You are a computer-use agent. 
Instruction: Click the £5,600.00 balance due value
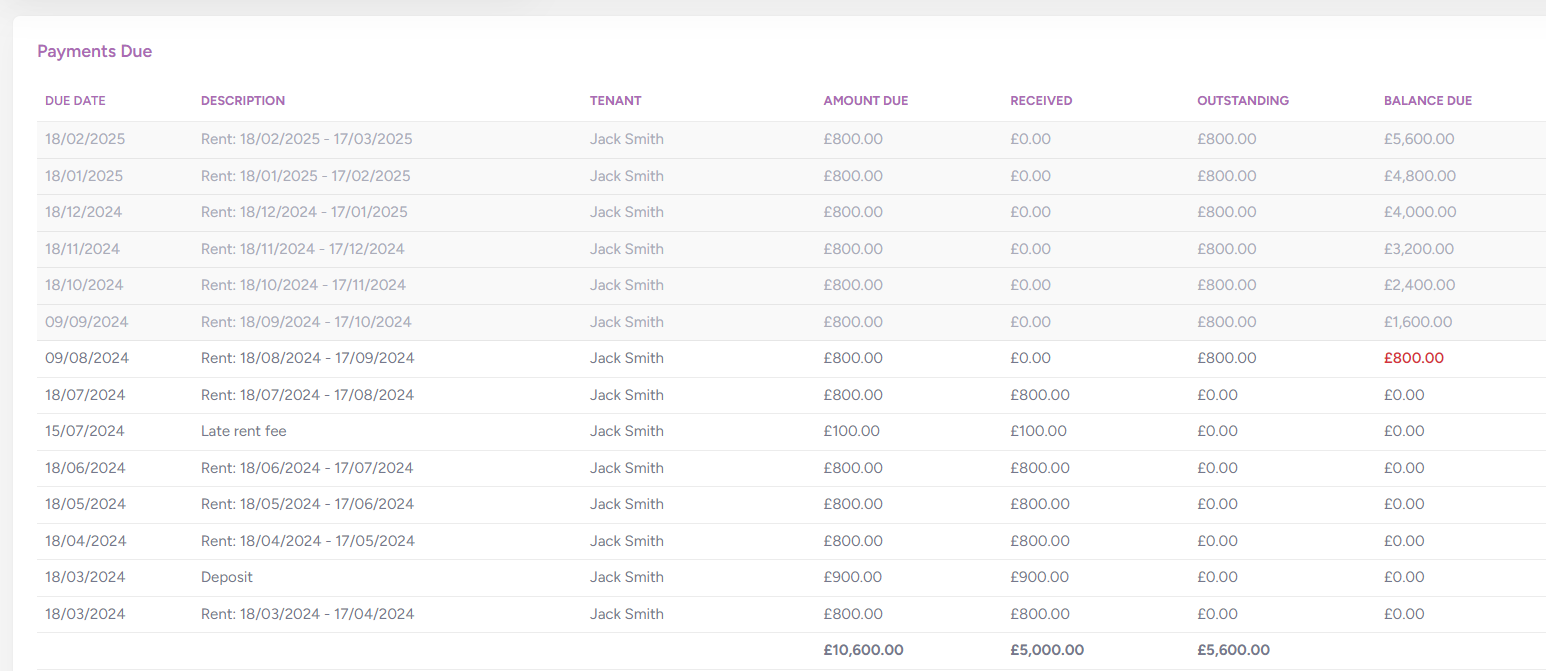click(1419, 139)
